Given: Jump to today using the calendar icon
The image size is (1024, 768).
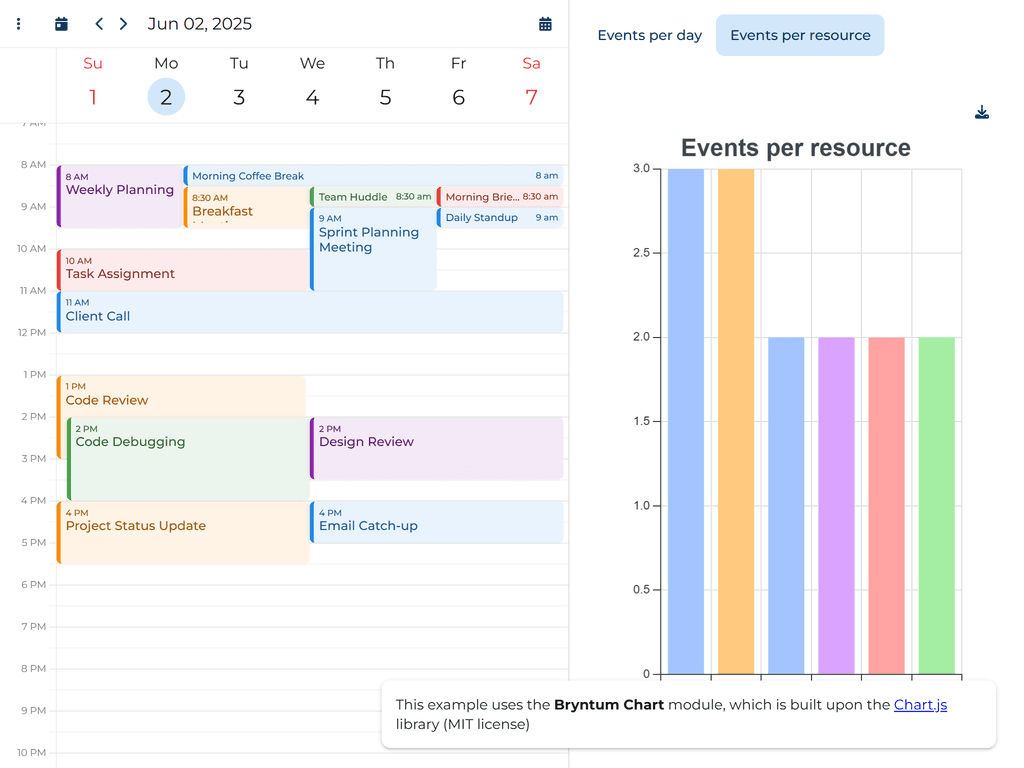Looking at the screenshot, I should pyautogui.click(x=60, y=23).
